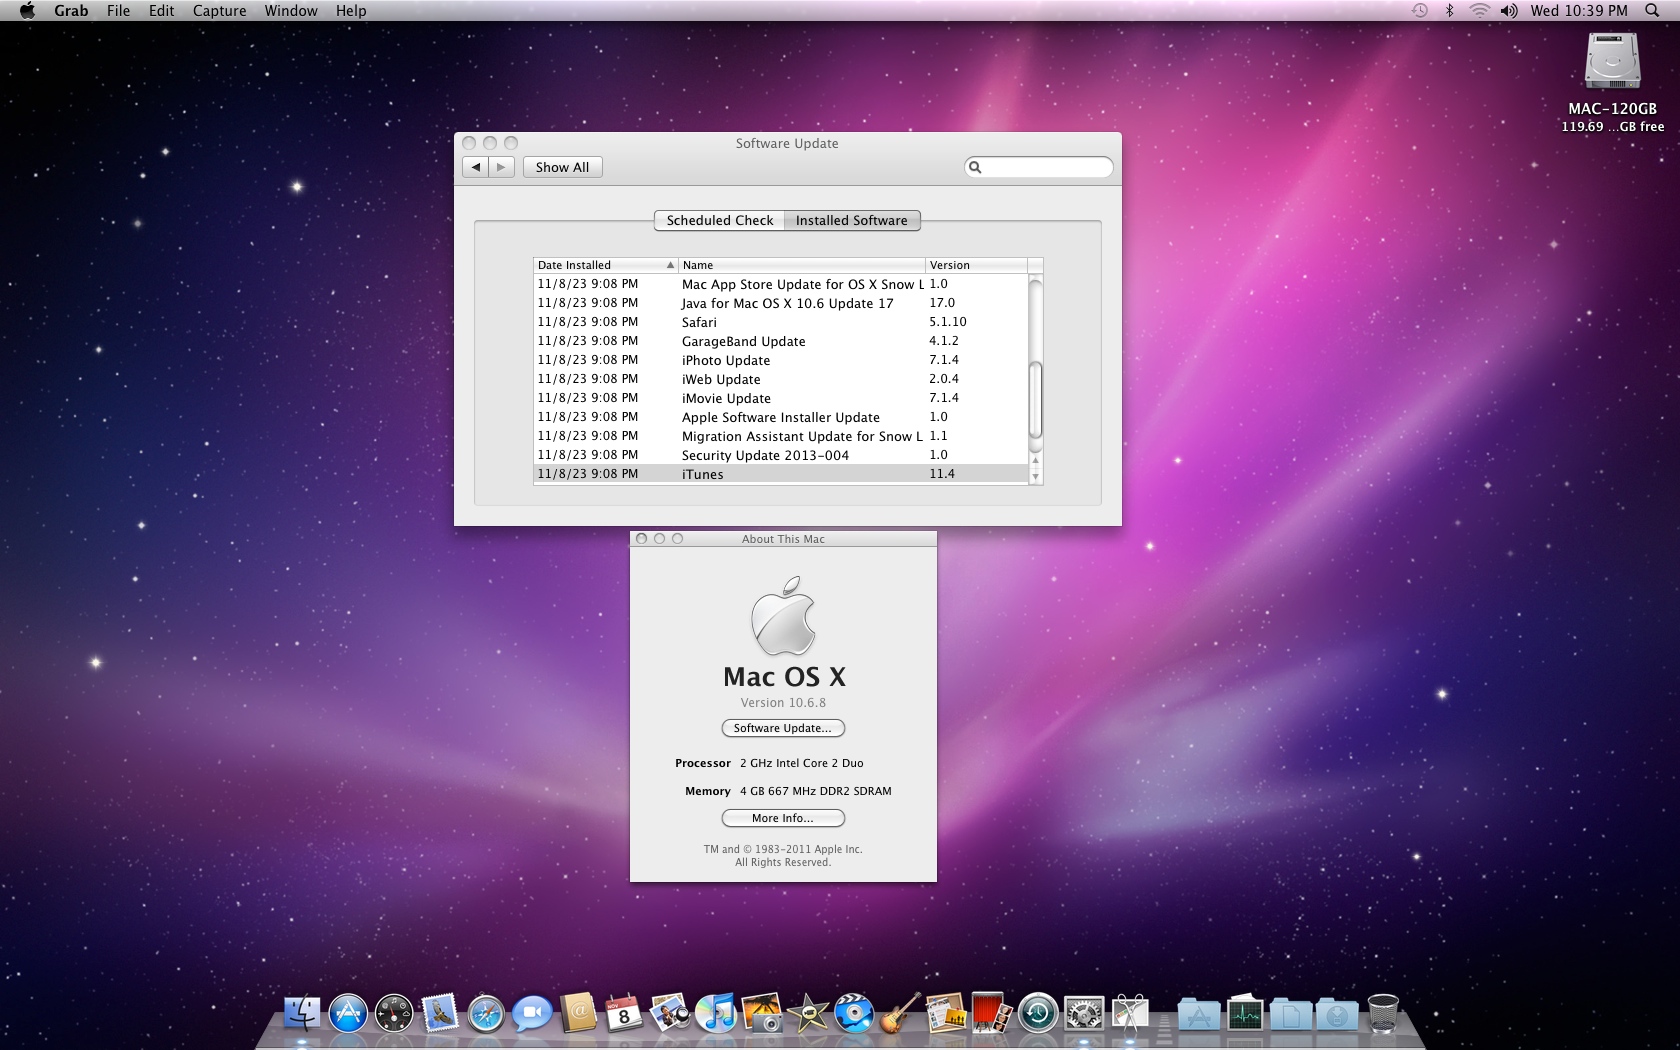Open the Help menu
This screenshot has width=1680, height=1050.
(x=351, y=11)
